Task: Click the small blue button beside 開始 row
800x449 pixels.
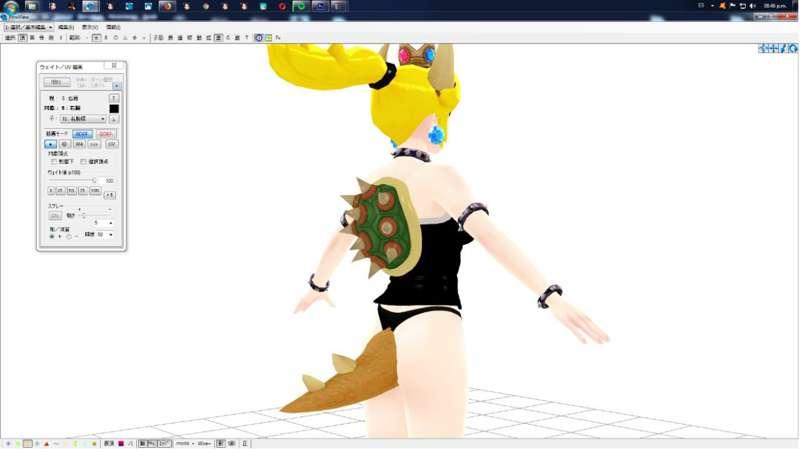Action: (116, 86)
